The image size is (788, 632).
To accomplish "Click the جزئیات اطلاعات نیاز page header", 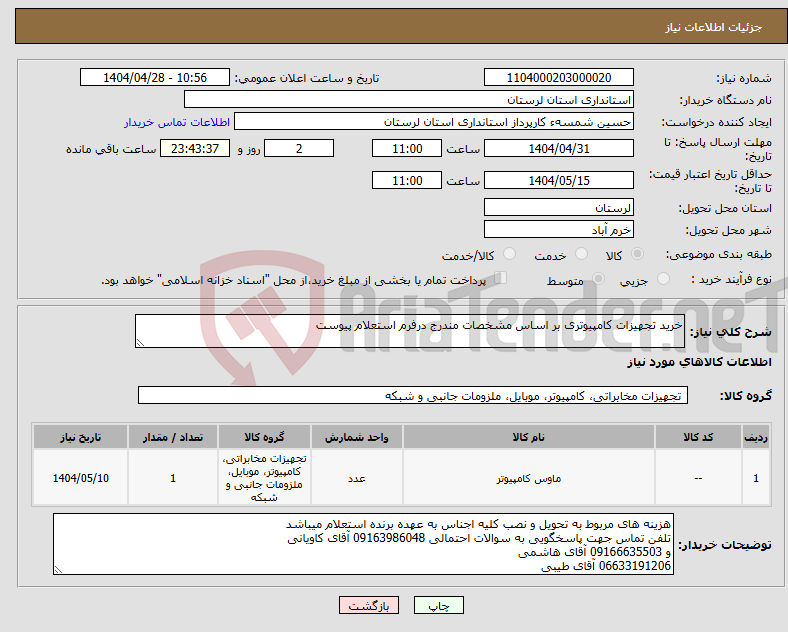I will [x=713, y=27].
